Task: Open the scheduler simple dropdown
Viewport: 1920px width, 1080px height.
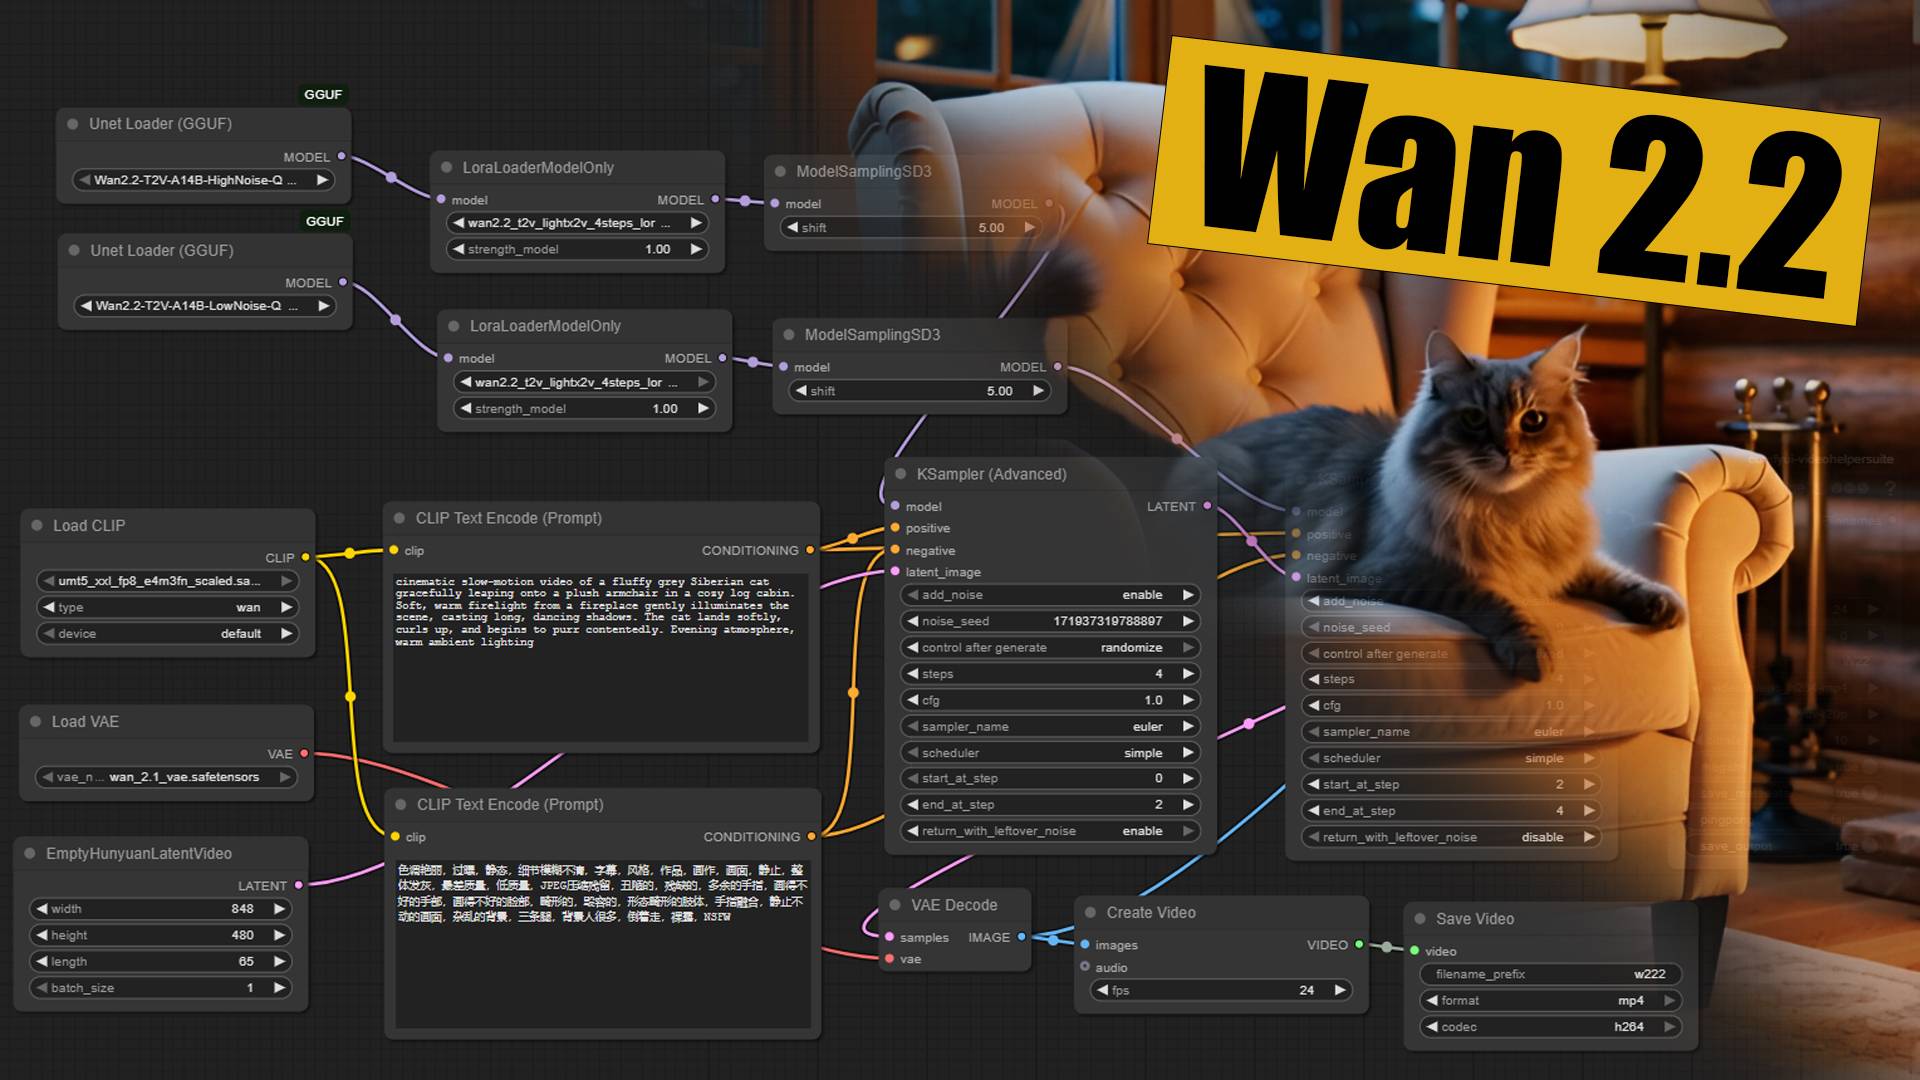Action: tap(1050, 753)
